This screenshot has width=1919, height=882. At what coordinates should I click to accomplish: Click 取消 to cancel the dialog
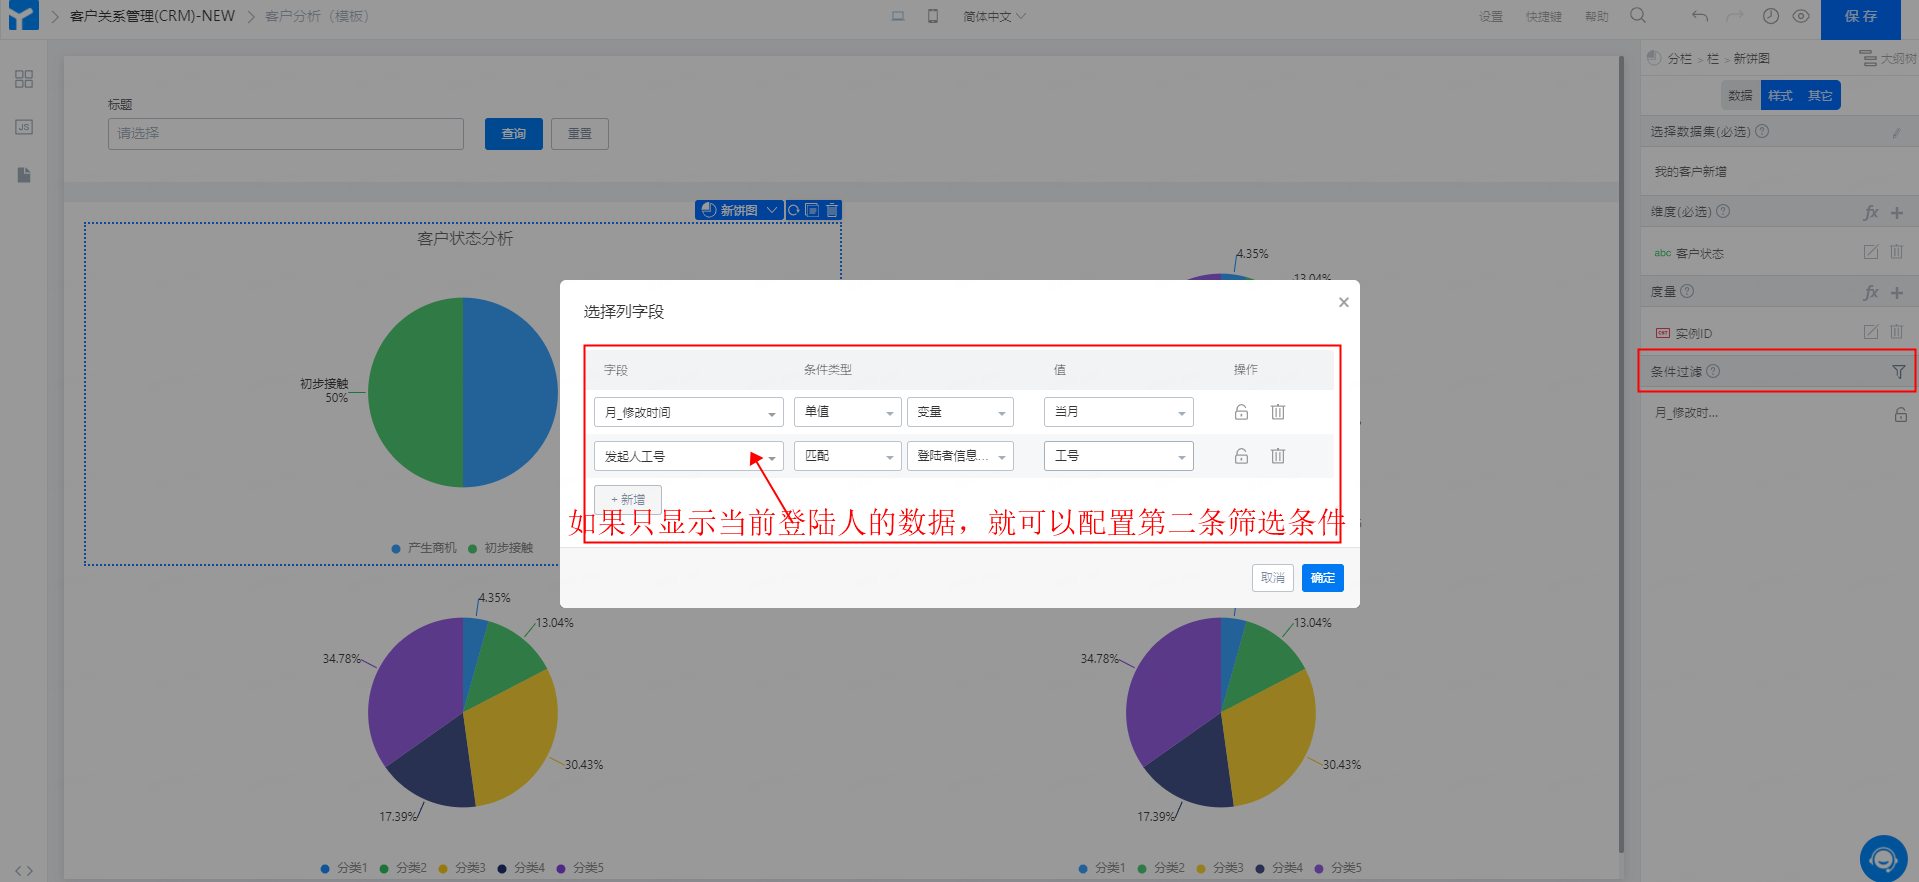pos(1273,578)
